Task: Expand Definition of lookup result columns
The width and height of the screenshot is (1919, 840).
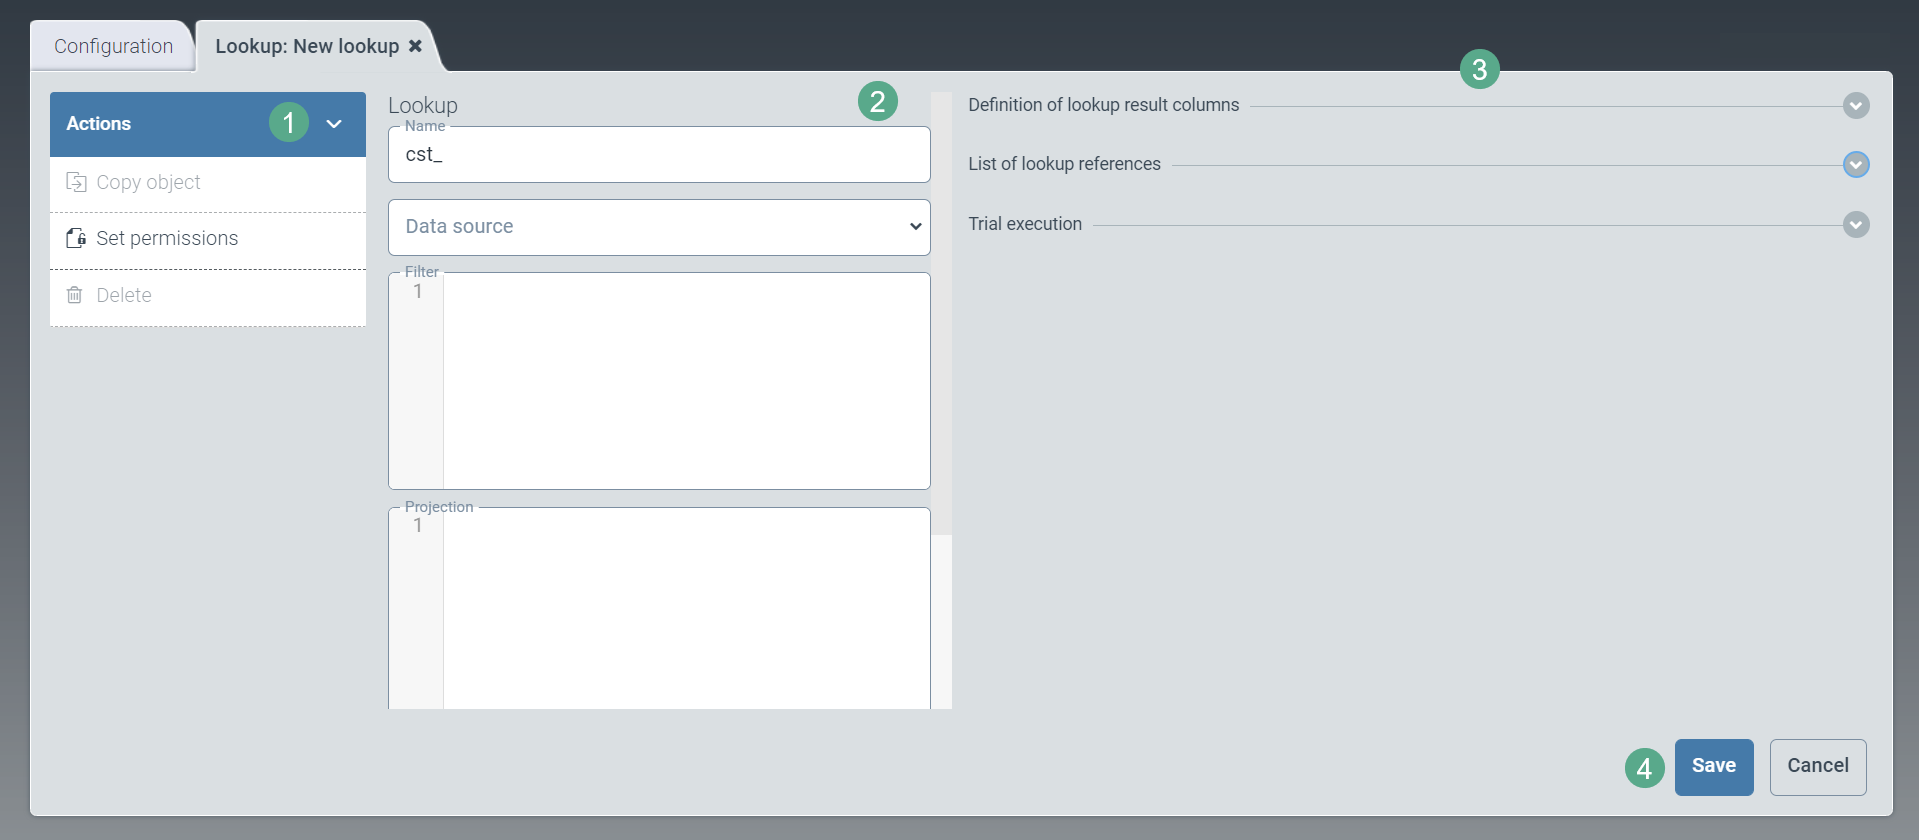Action: (x=1855, y=106)
